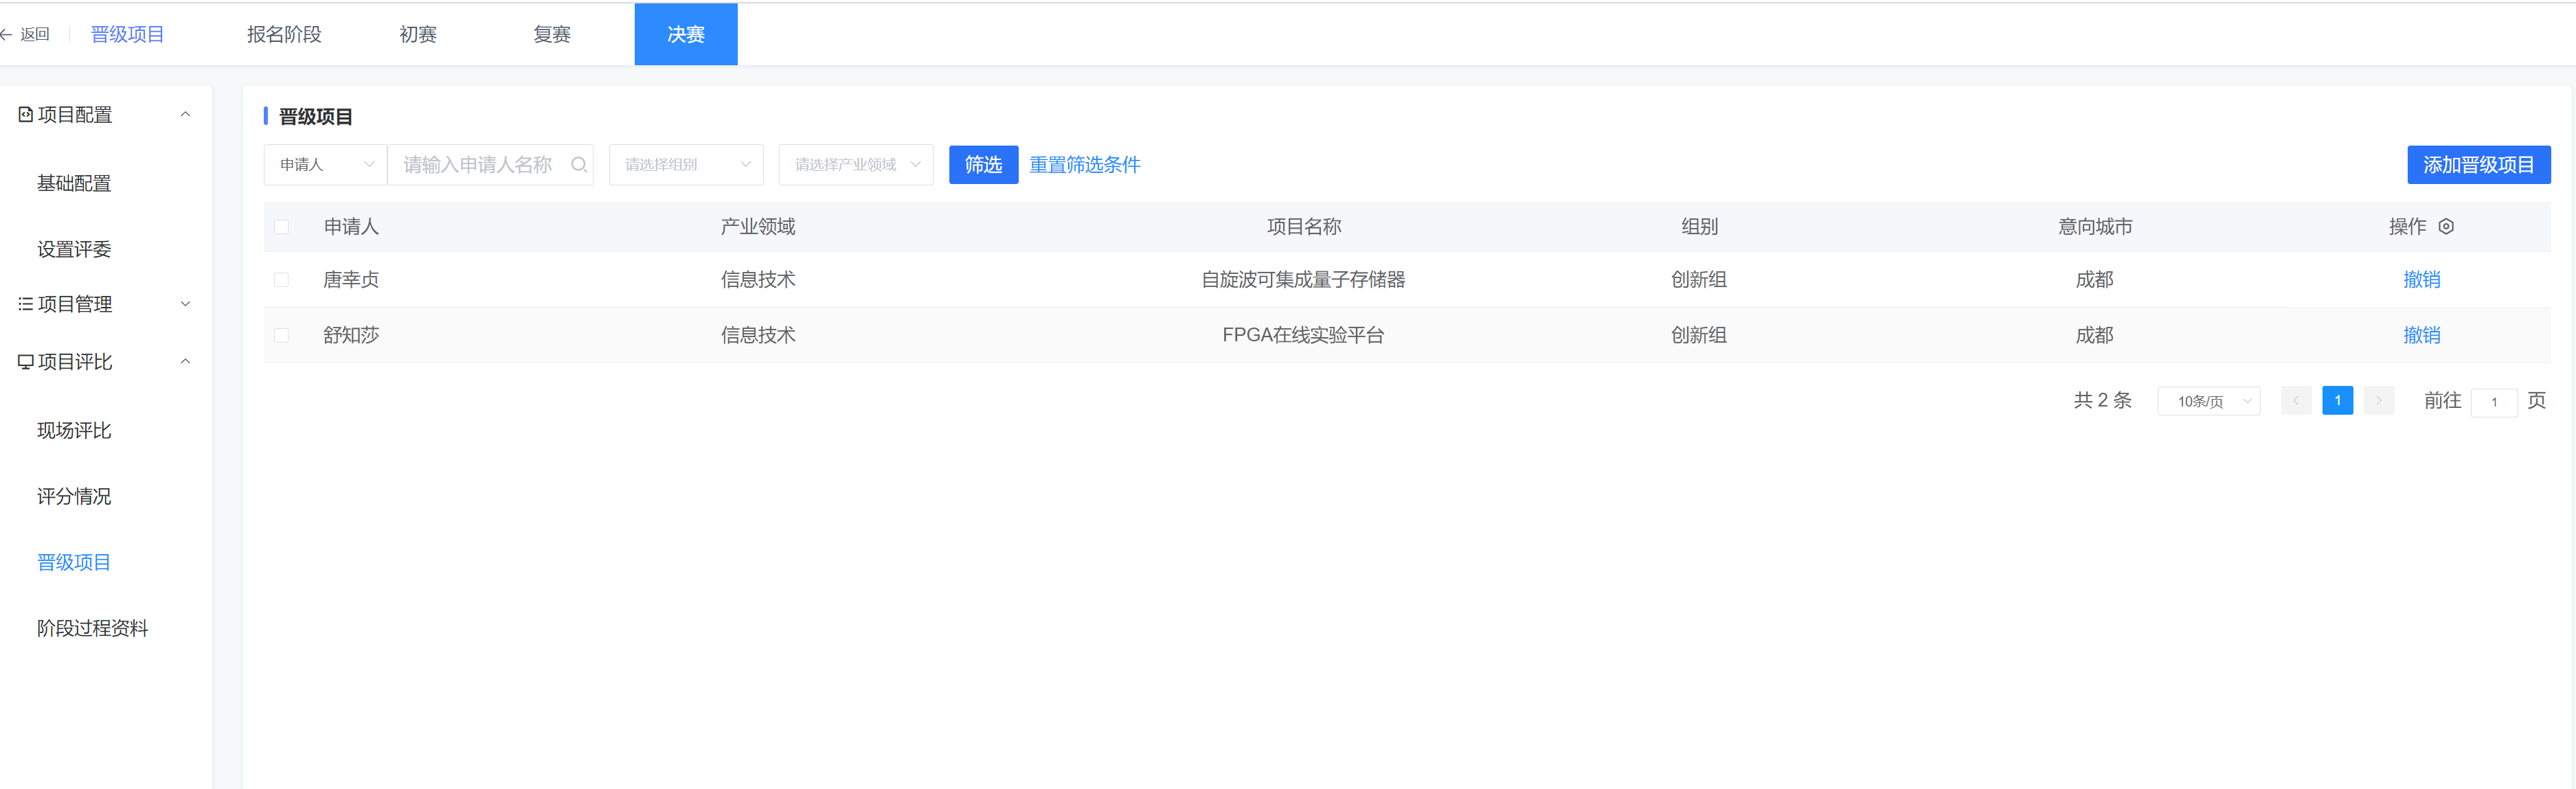Screen dimensions: 2576x789
Task: Toggle the select-all header checkbox
Action: [x=282, y=227]
